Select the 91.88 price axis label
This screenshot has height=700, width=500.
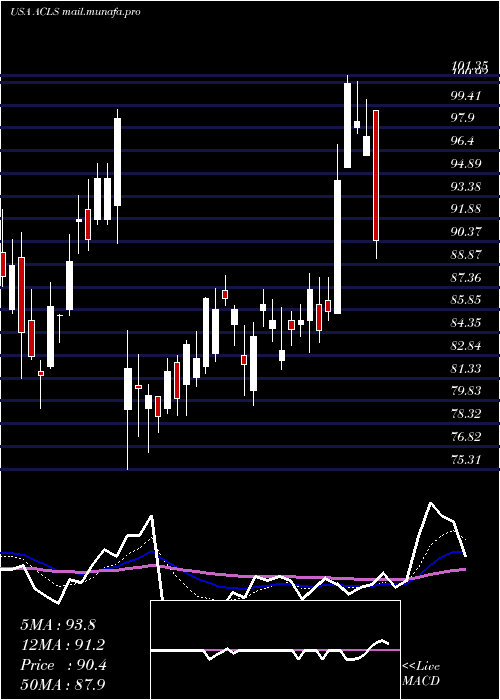[x=466, y=209]
